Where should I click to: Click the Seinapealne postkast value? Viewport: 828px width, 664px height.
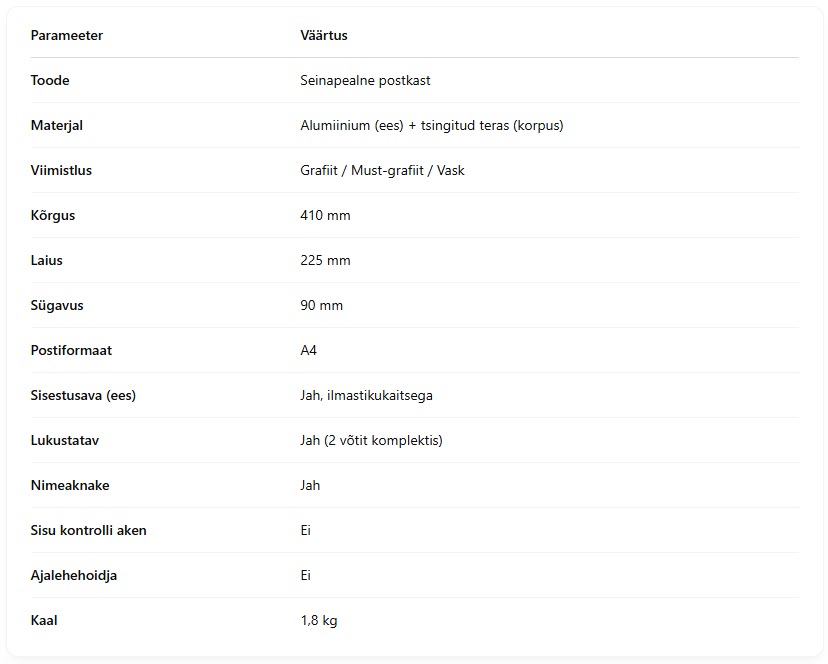(x=365, y=80)
